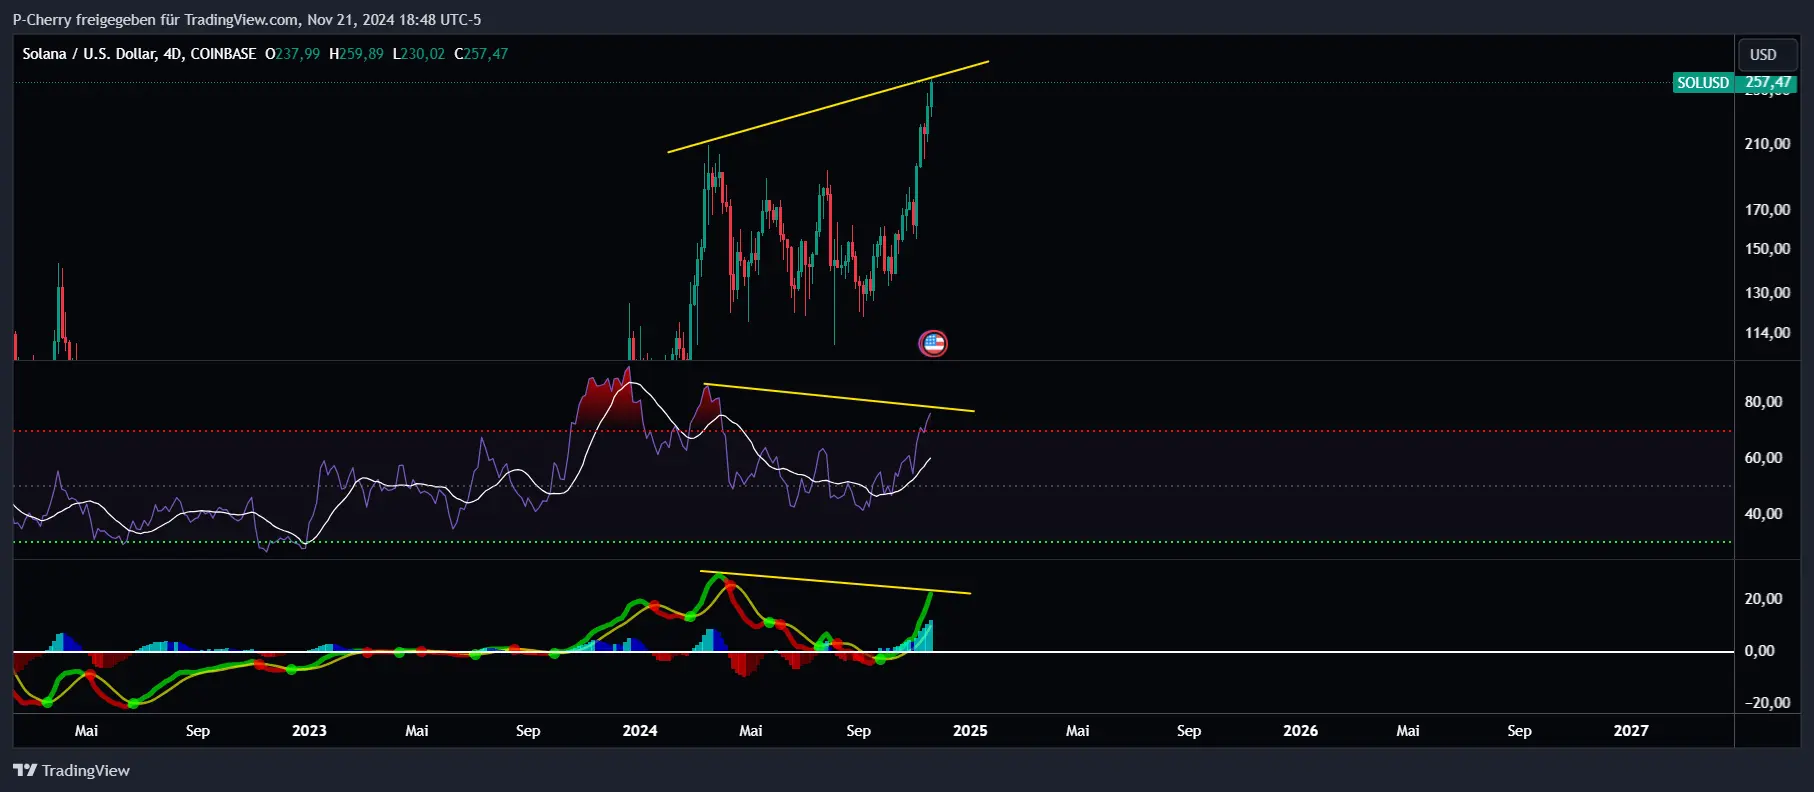Click the green dotted RSI oversold level line

tap(872, 542)
